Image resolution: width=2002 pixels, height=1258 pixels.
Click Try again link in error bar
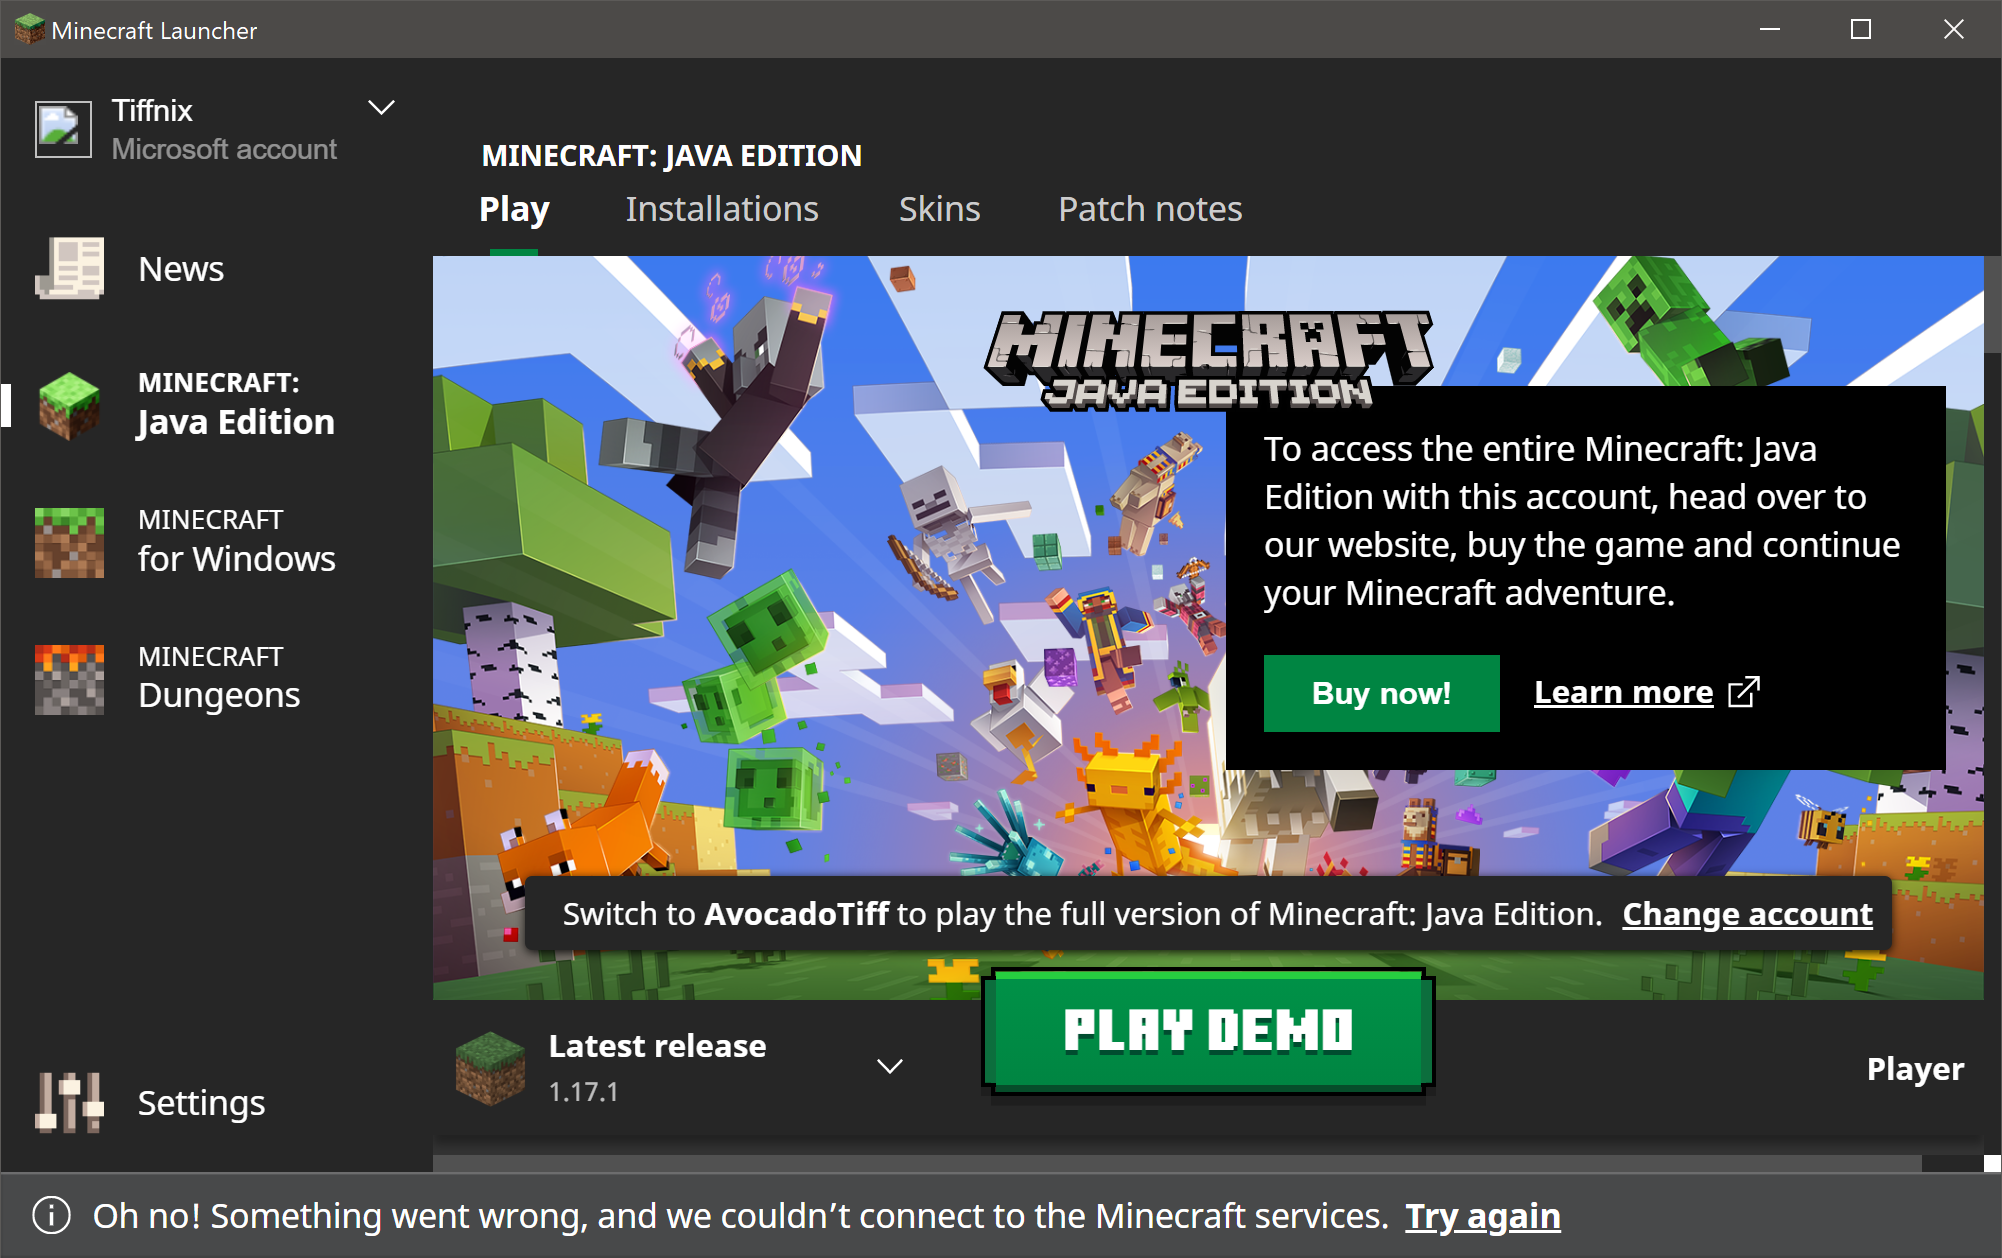tap(1482, 1216)
